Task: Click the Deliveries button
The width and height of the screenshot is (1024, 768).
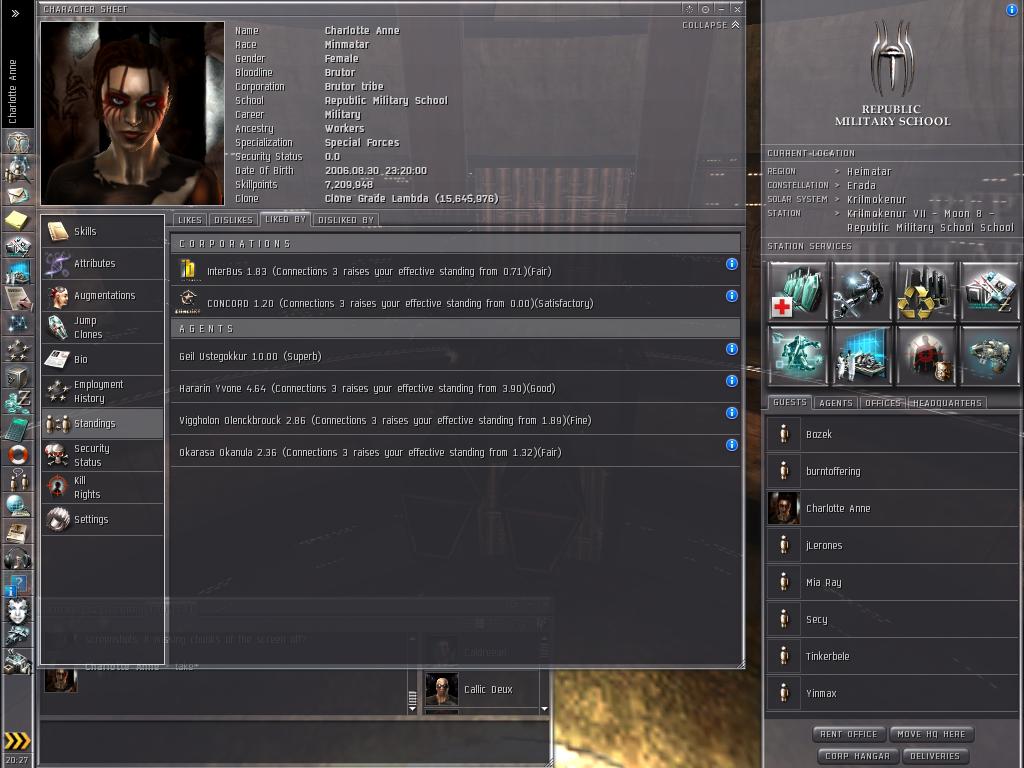Action: (x=935, y=756)
